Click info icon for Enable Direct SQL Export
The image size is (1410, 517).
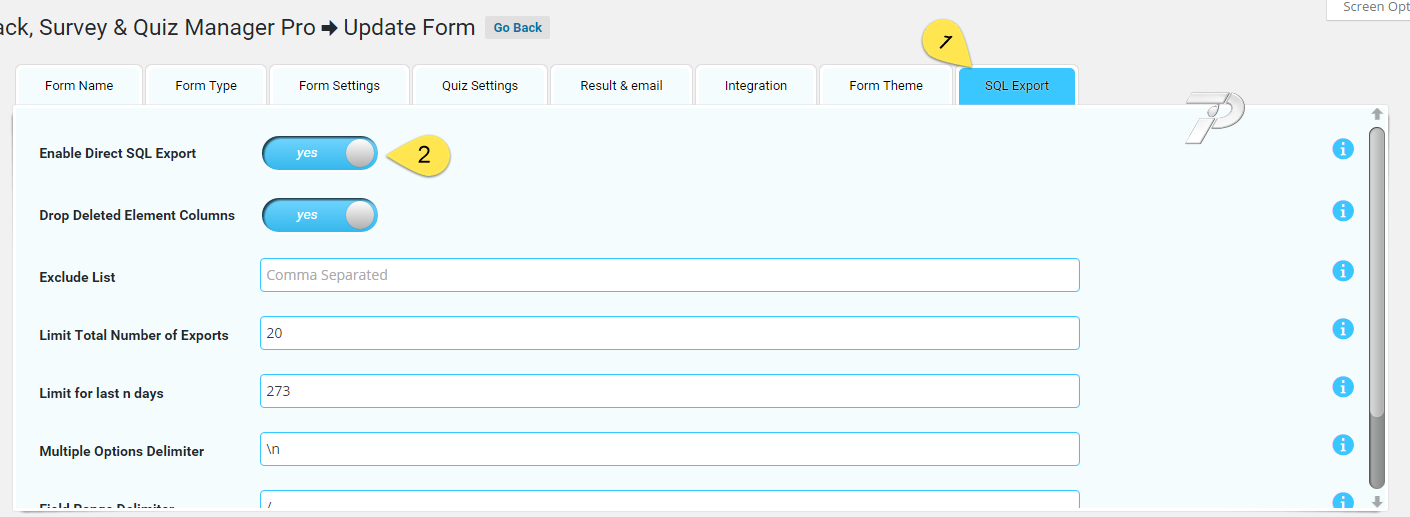[1342, 149]
